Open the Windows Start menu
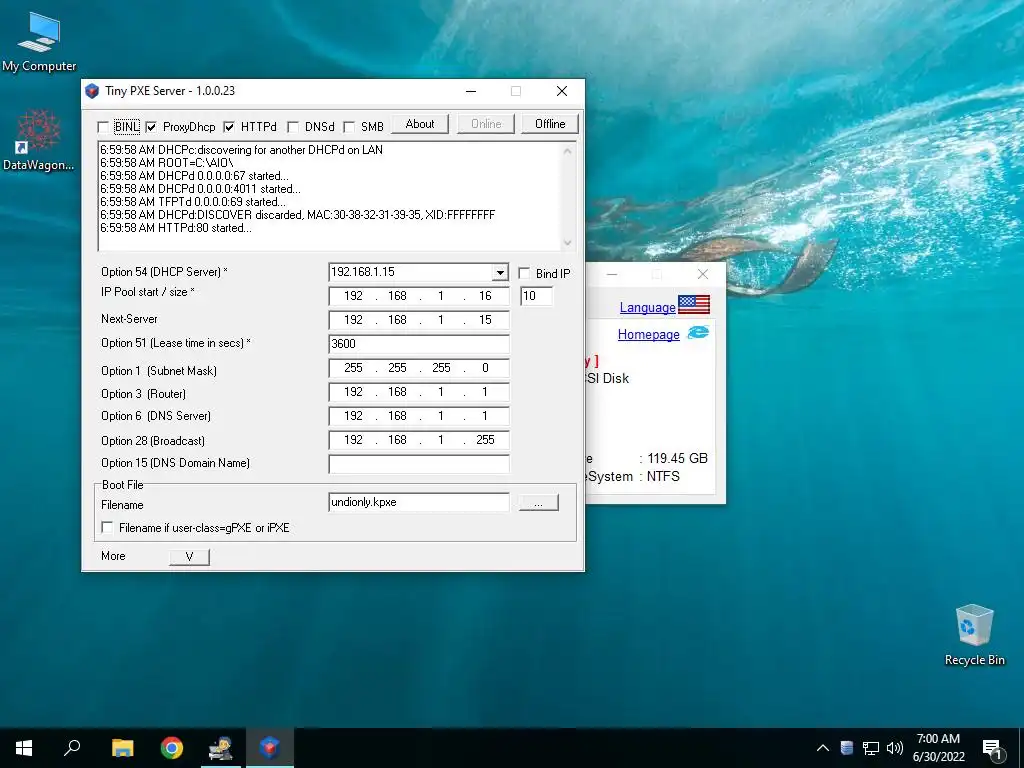Screen dimensions: 1024x768 click(24, 748)
